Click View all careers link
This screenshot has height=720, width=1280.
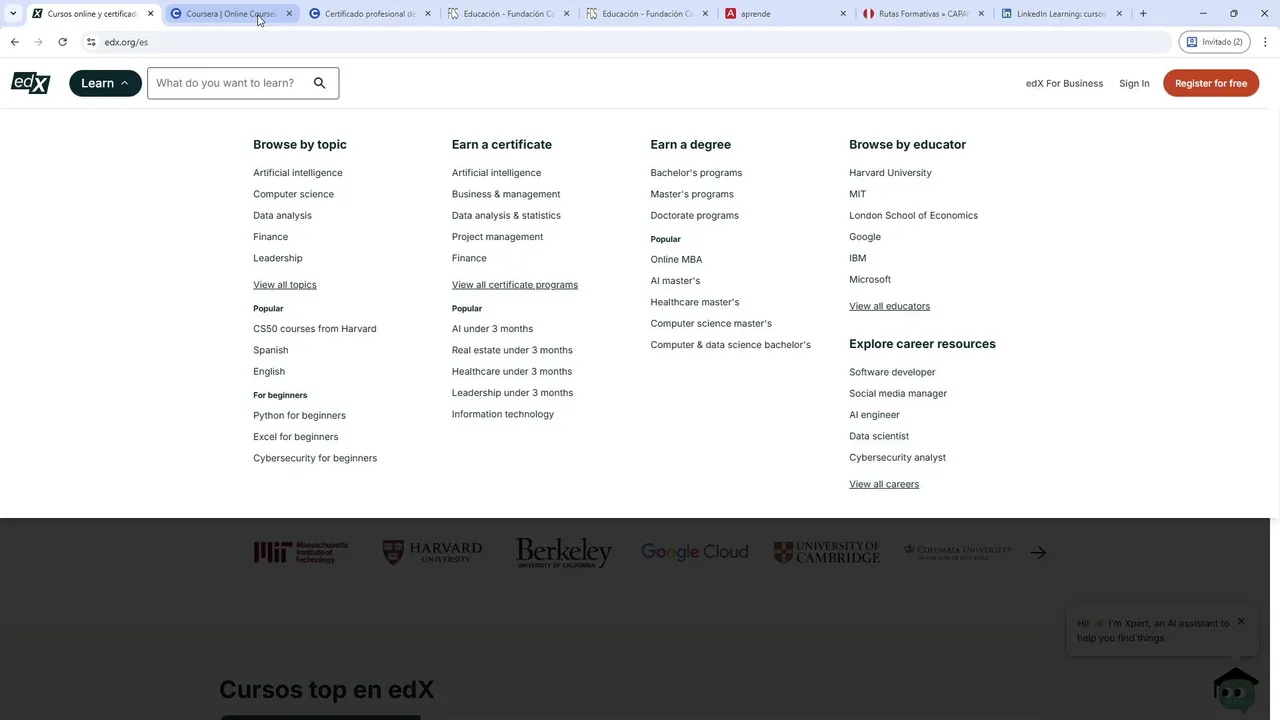coord(884,484)
